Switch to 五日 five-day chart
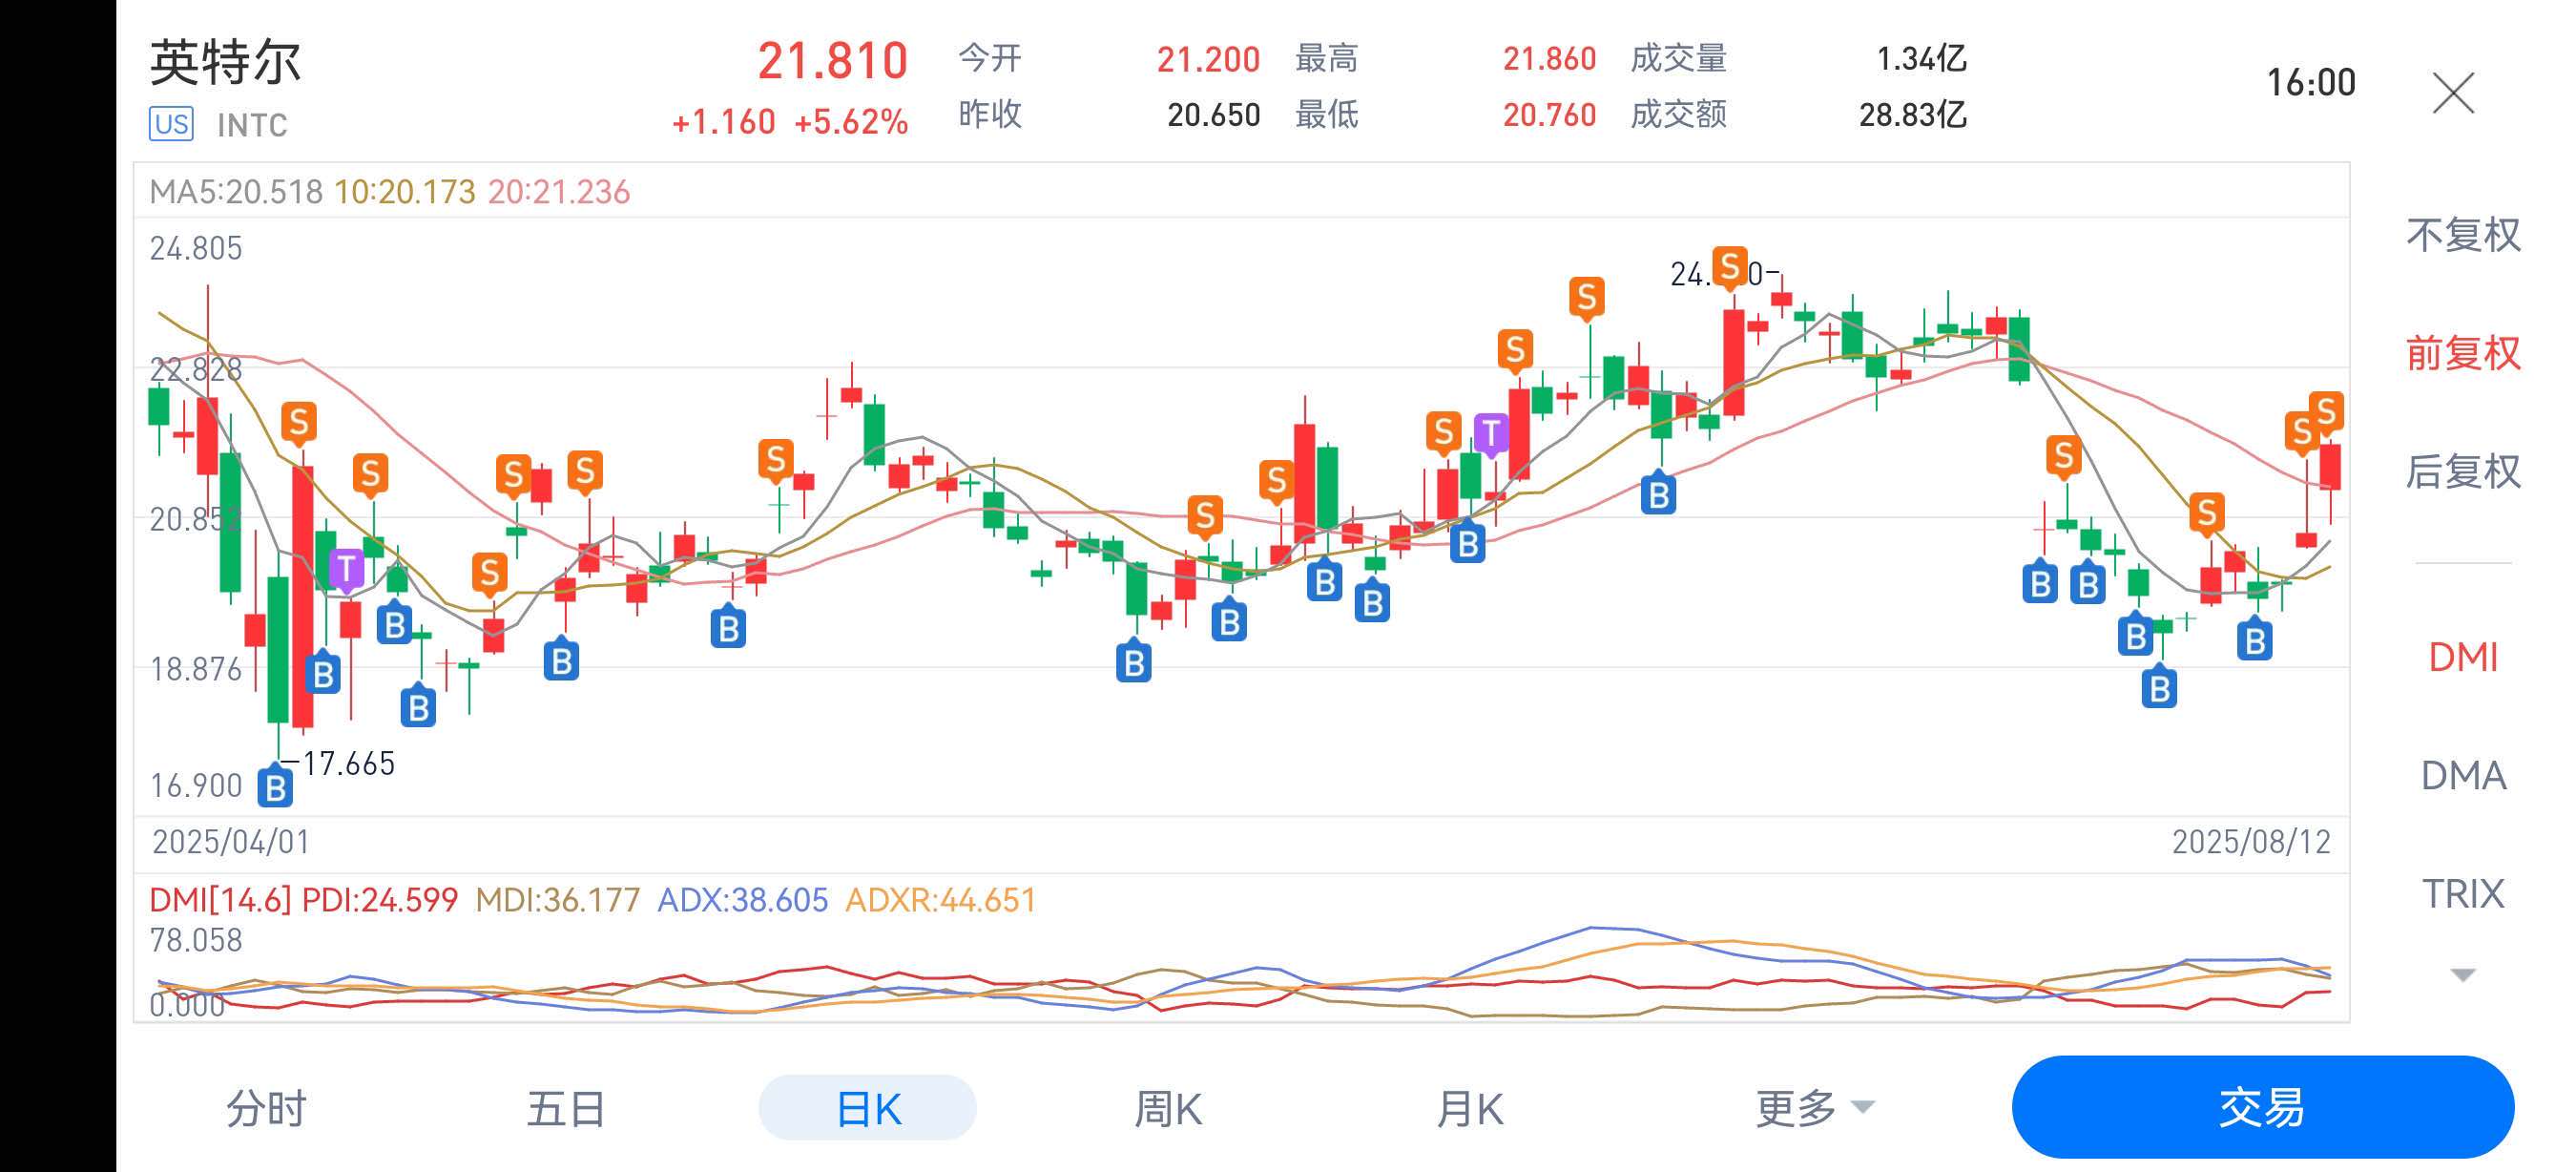Image resolution: width=2576 pixels, height=1172 pixels. pyautogui.click(x=566, y=1108)
